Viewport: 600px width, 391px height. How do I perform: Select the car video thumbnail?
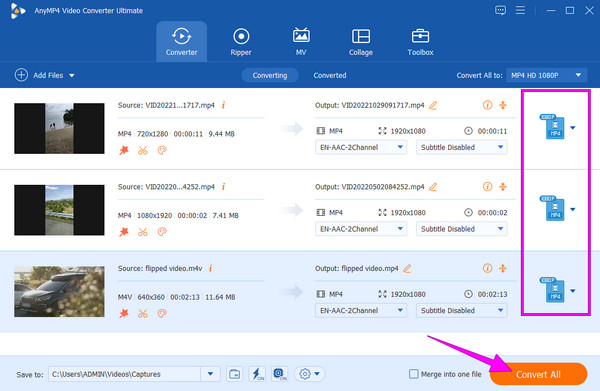point(59,292)
